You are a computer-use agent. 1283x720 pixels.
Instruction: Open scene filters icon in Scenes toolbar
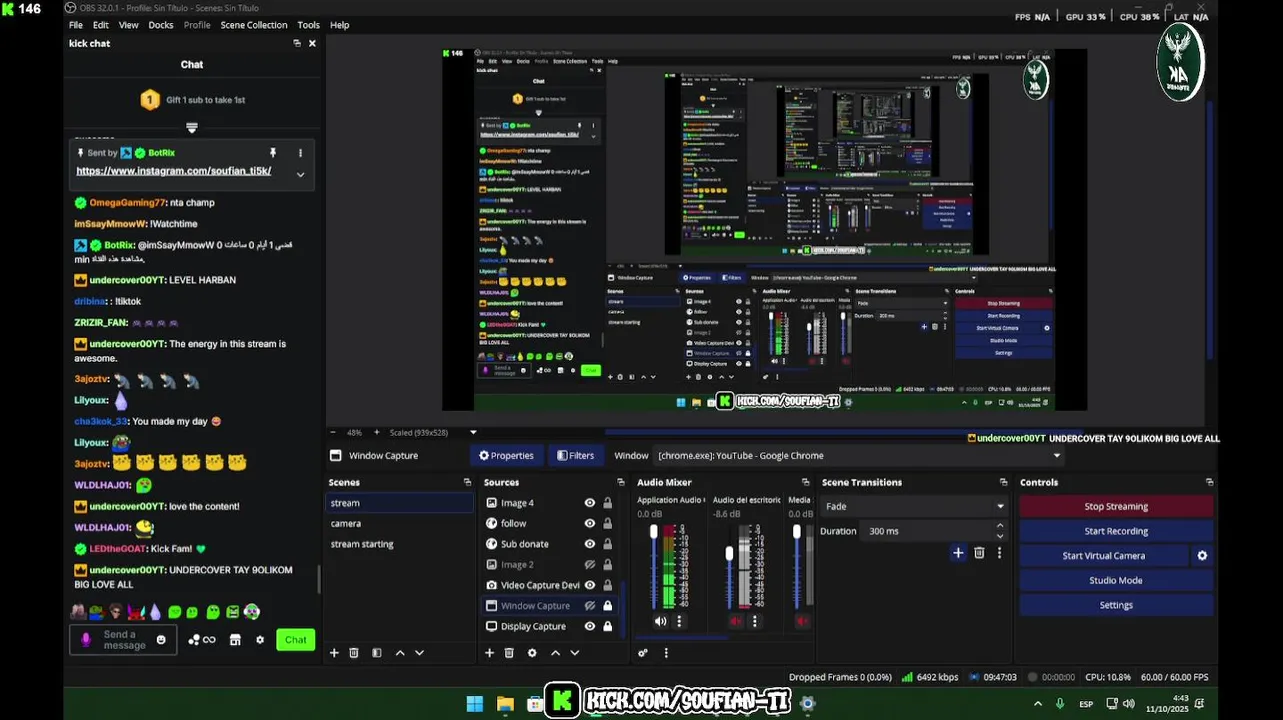click(377, 653)
